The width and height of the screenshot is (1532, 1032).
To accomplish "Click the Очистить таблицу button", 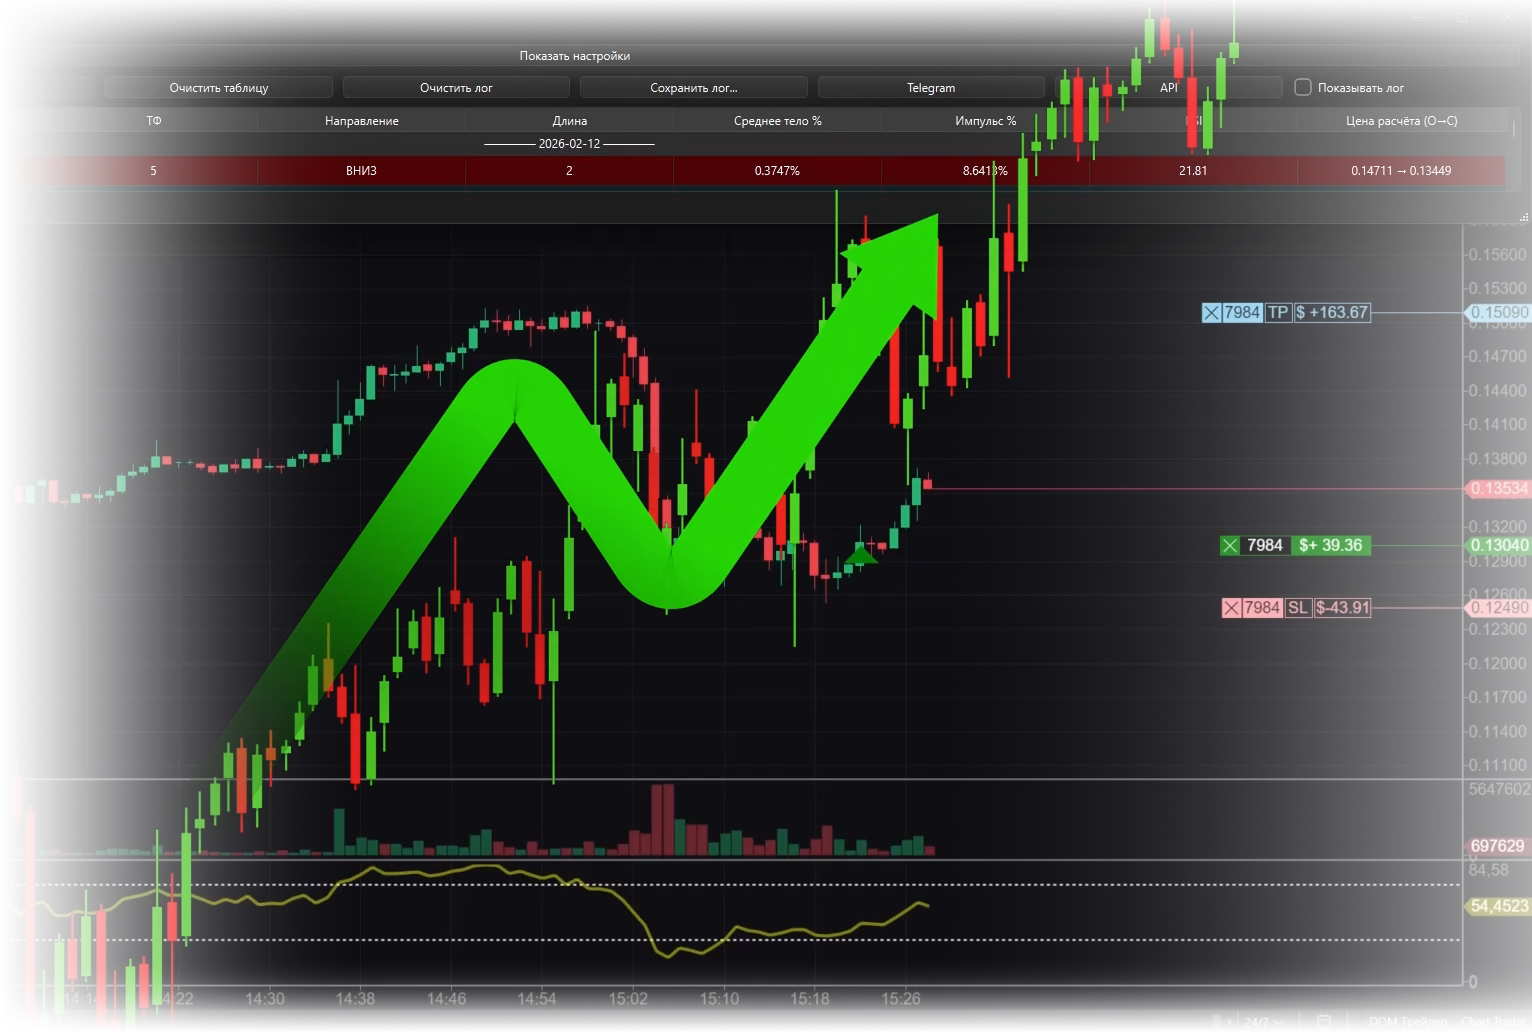I will coord(219,88).
